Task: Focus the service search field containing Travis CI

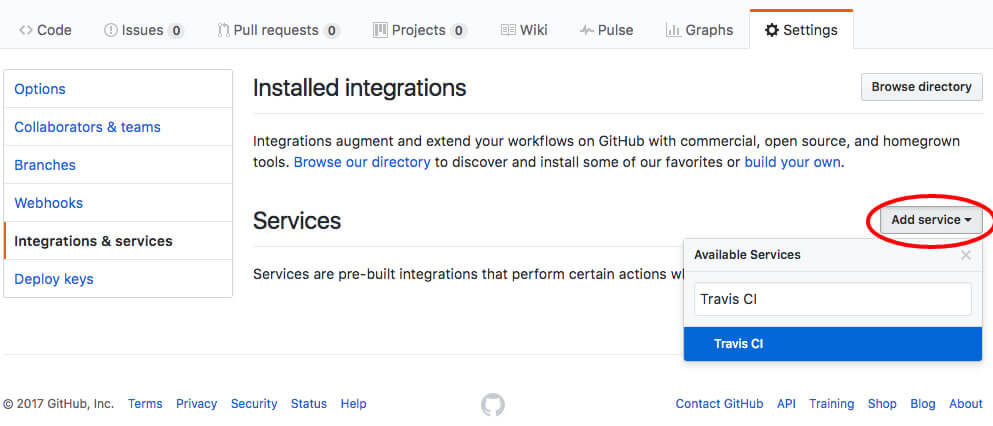Action: point(833,299)
